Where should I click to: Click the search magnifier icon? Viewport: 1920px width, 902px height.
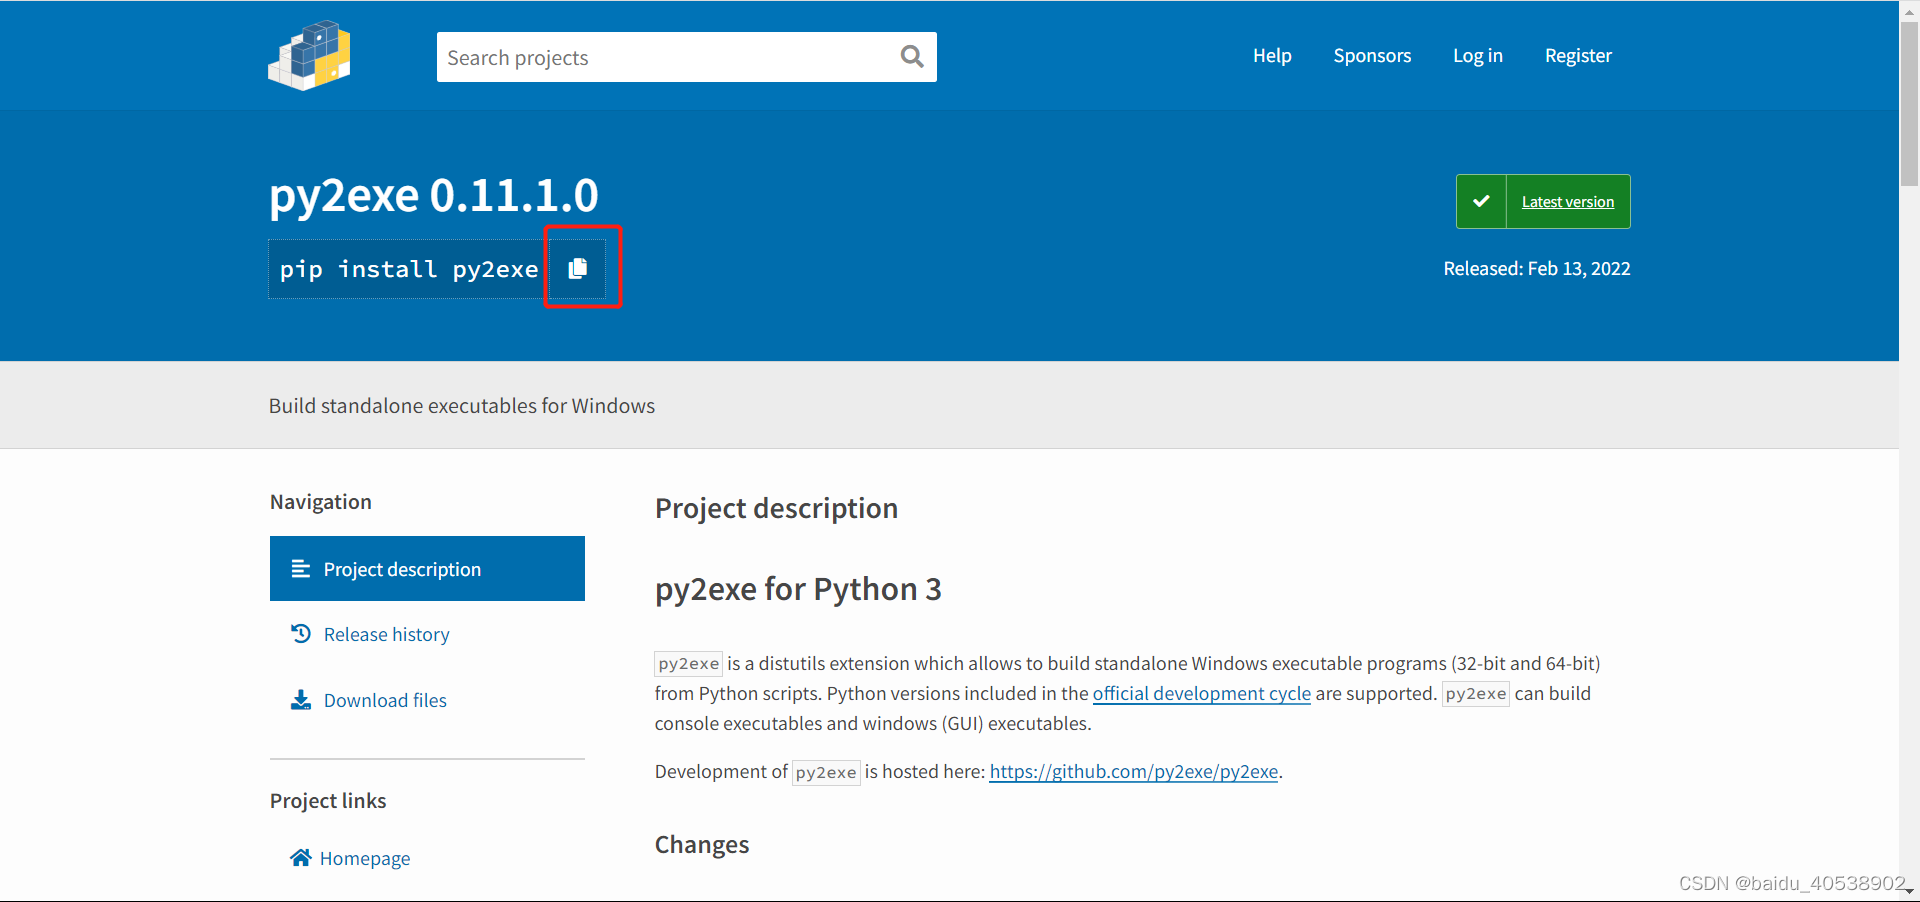pyautogui.click(x=911, y=57)
